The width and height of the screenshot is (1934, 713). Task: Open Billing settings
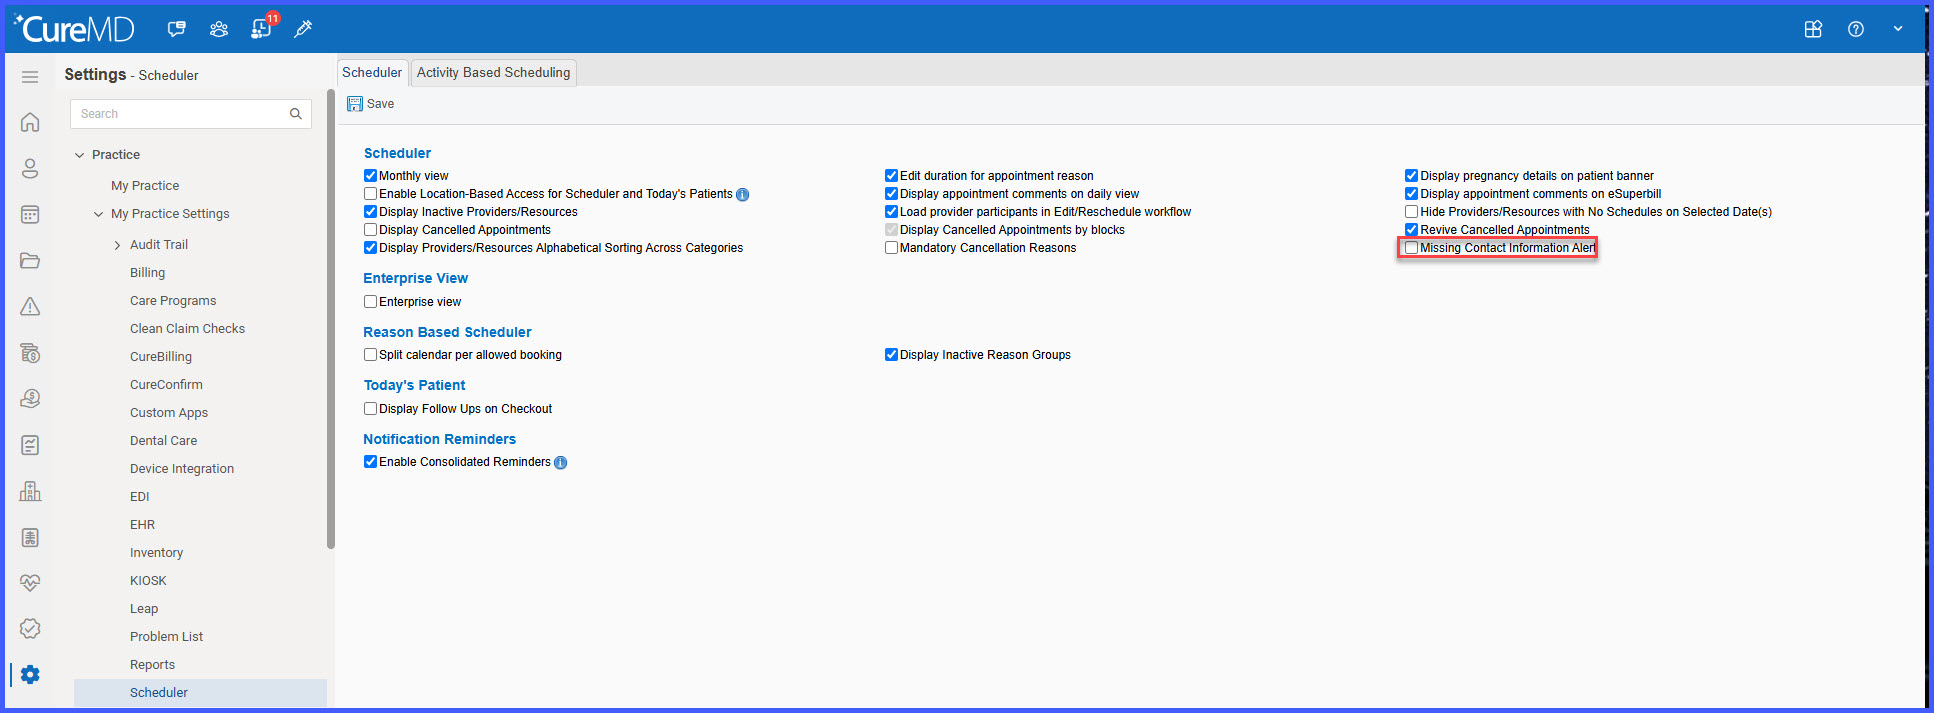tap(148, 273)
